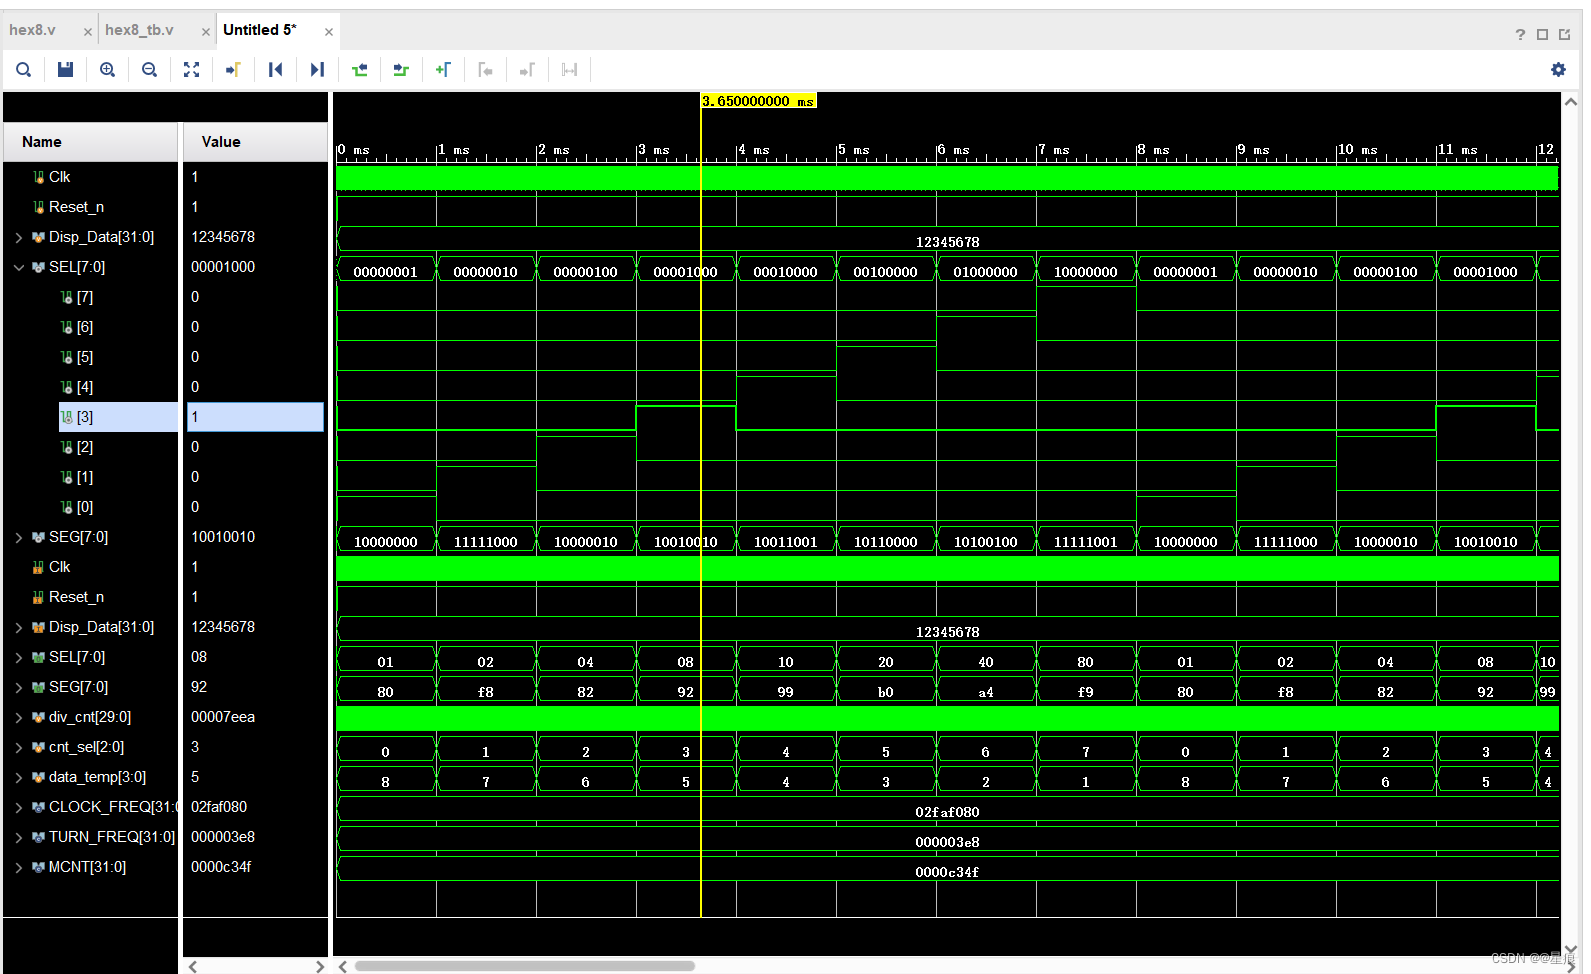Click the value 02faf080 of CLOCK_FREQ
The width and height of the screenshot is (1591, 974).
click(x=219, y=807)
